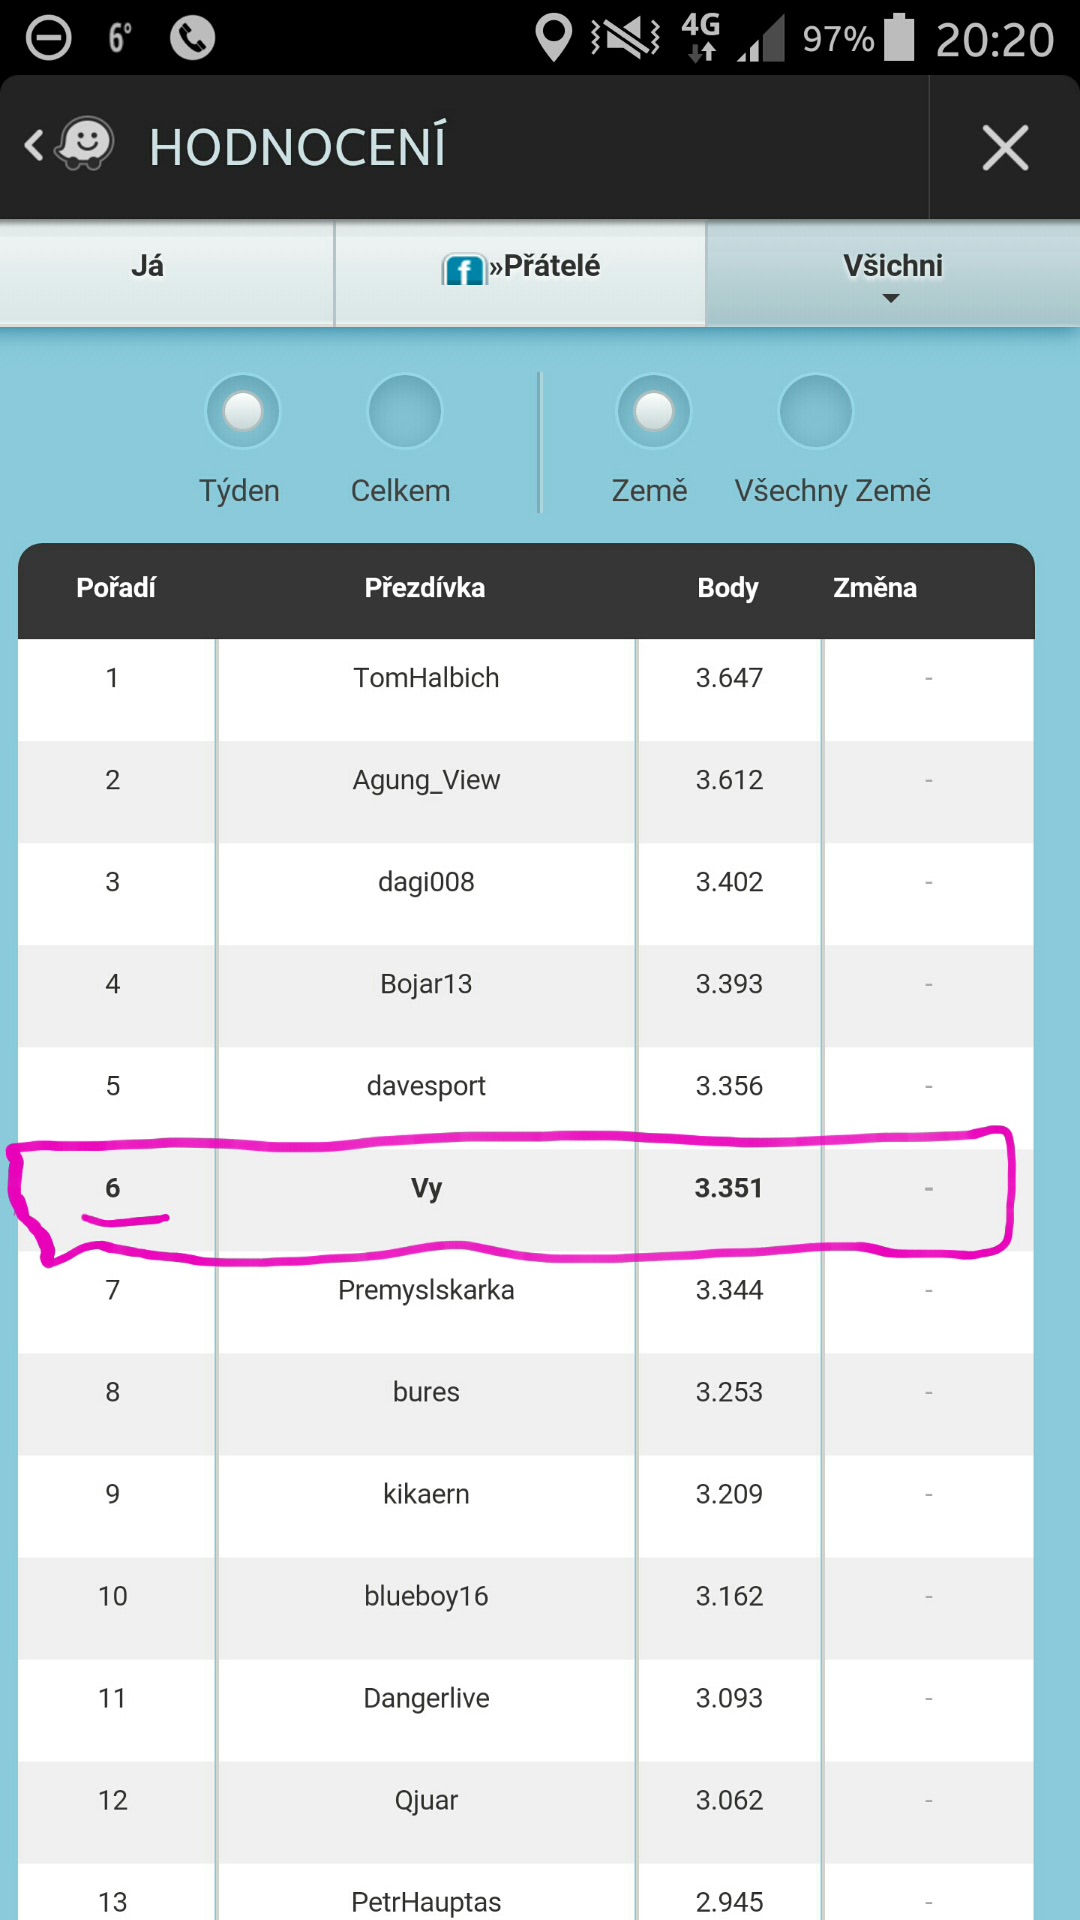Tap the back arrow chevron
This screenshot has height=1920, width=1080.
coord(34,146)
